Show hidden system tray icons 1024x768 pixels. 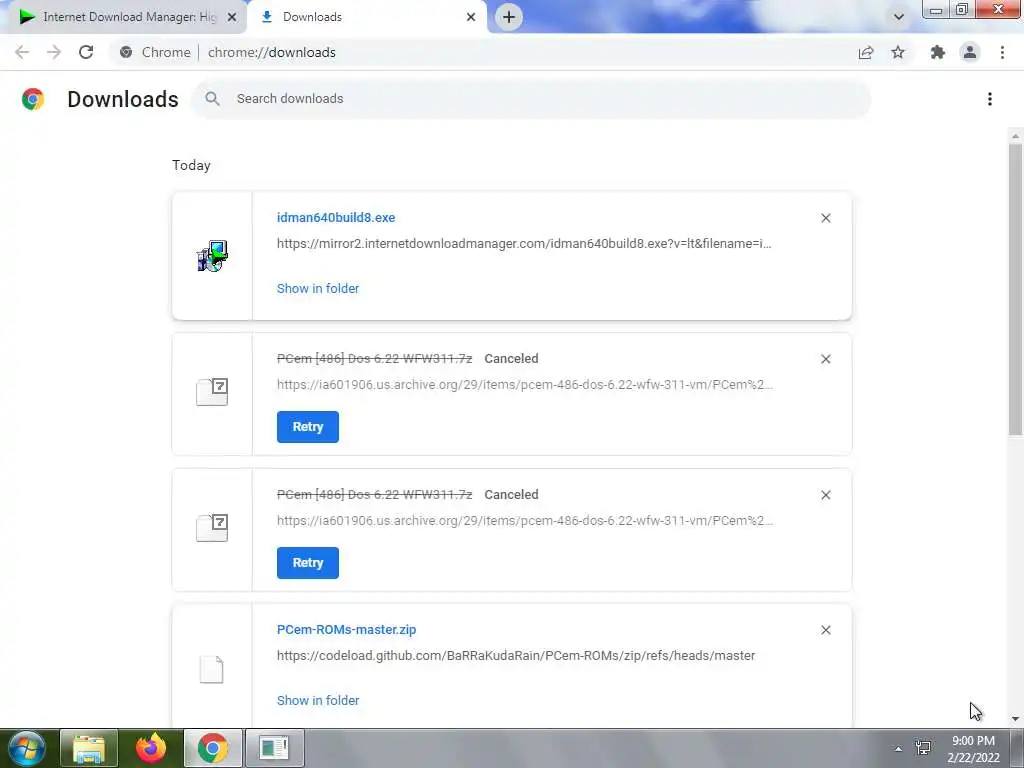pos(899,749)
